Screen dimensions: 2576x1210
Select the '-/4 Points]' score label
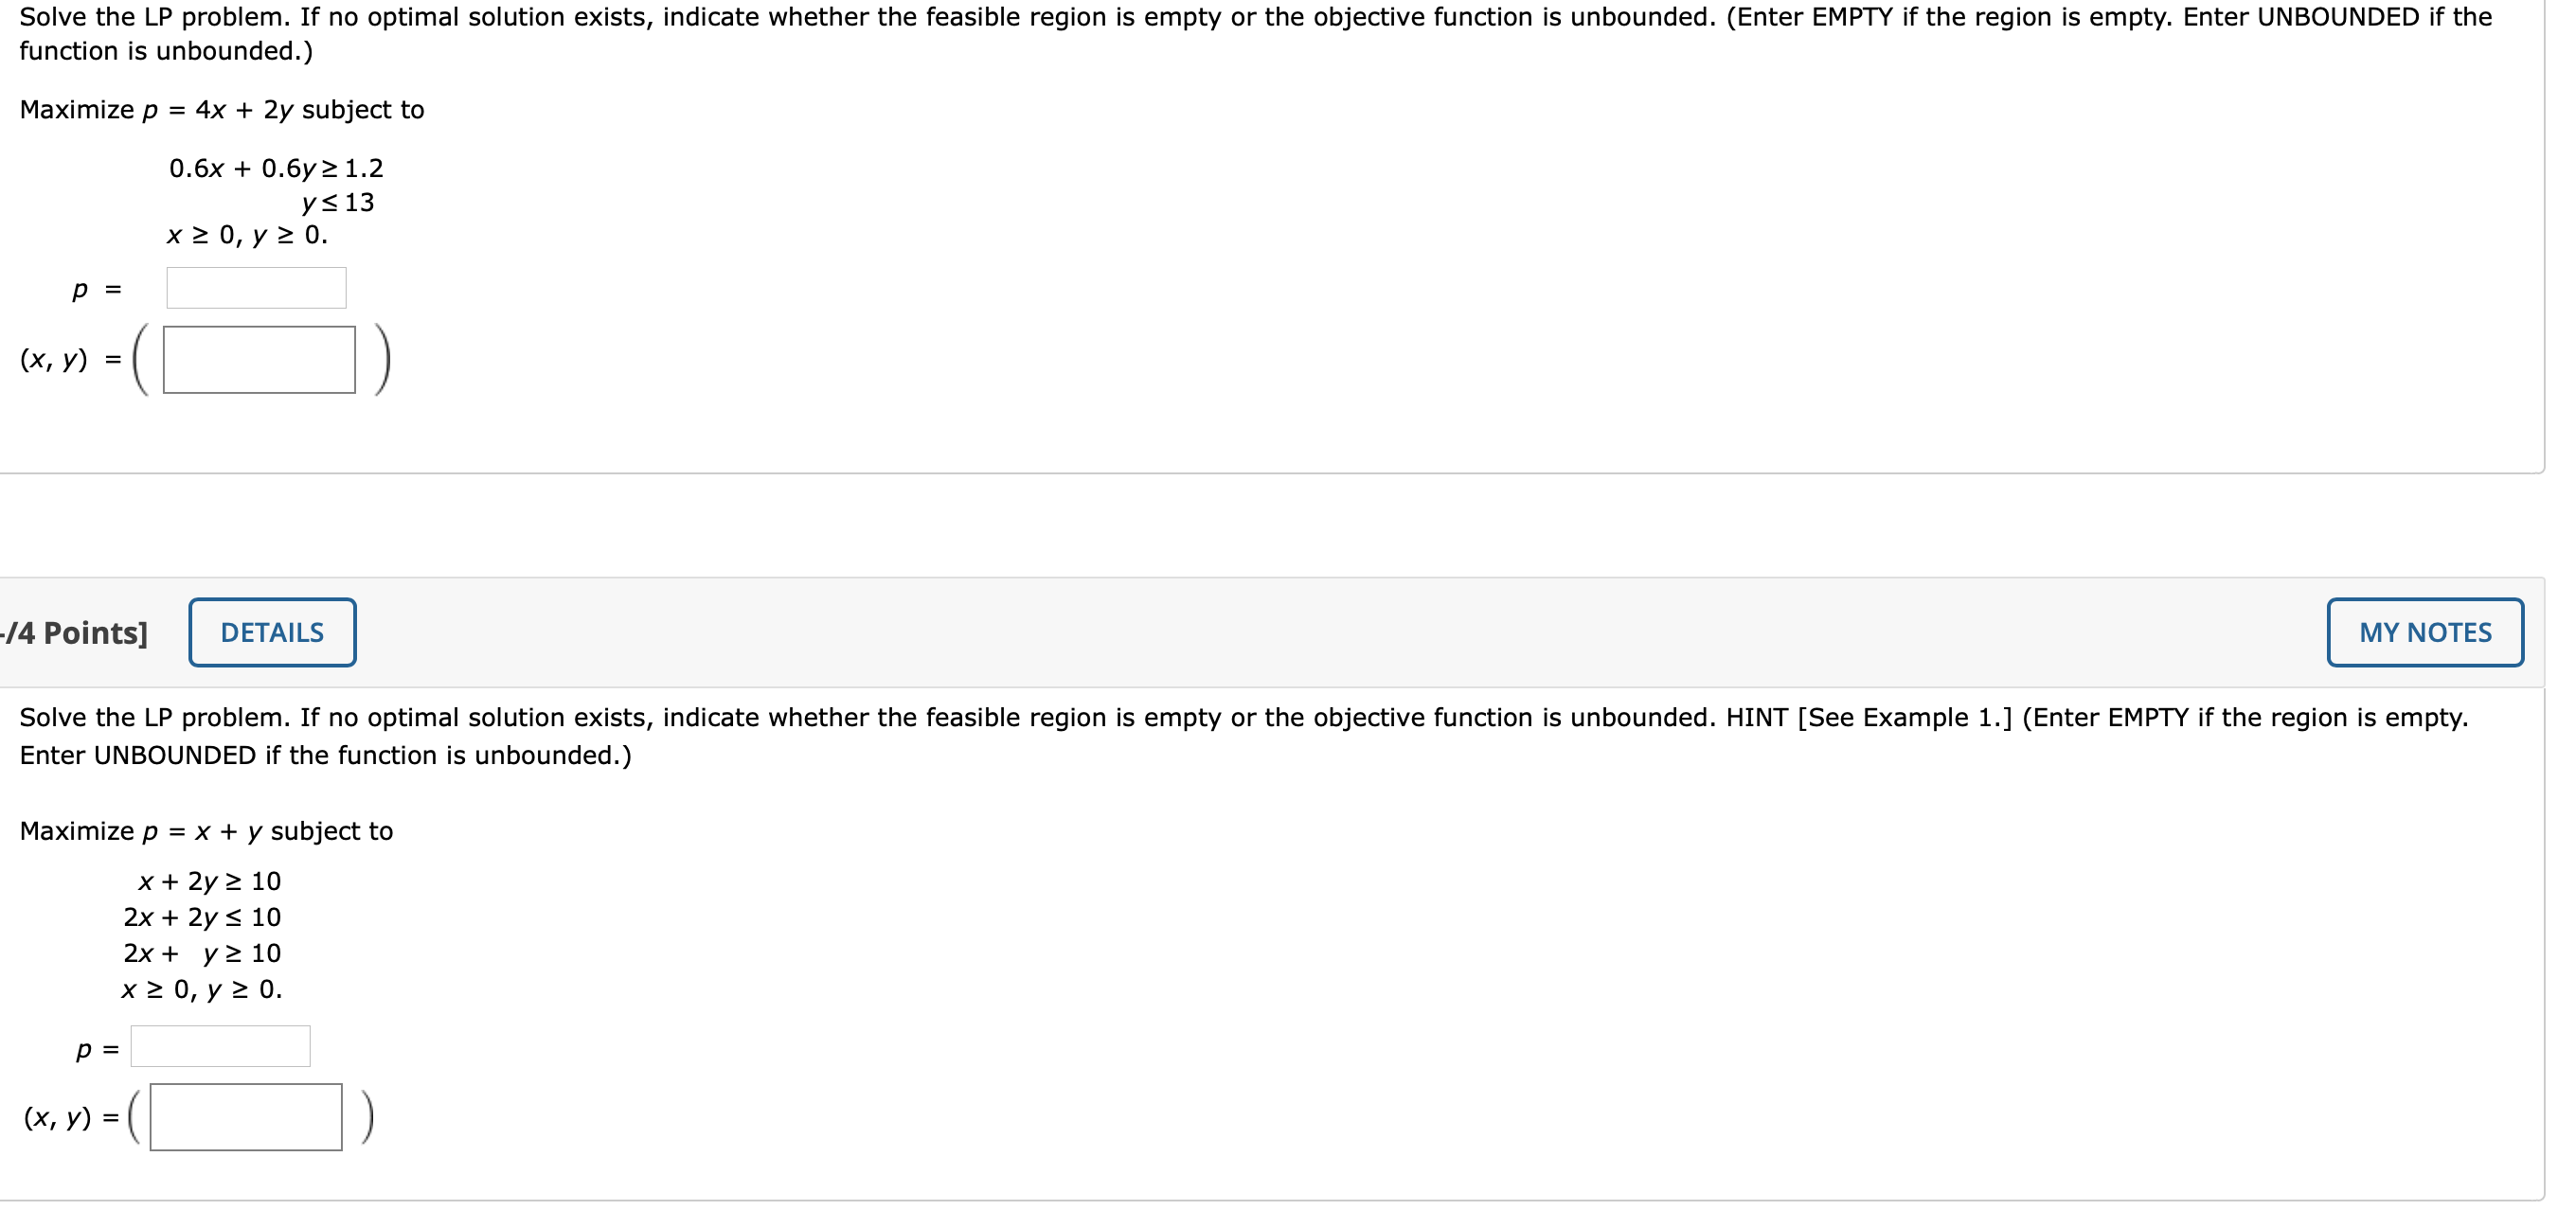75,632
